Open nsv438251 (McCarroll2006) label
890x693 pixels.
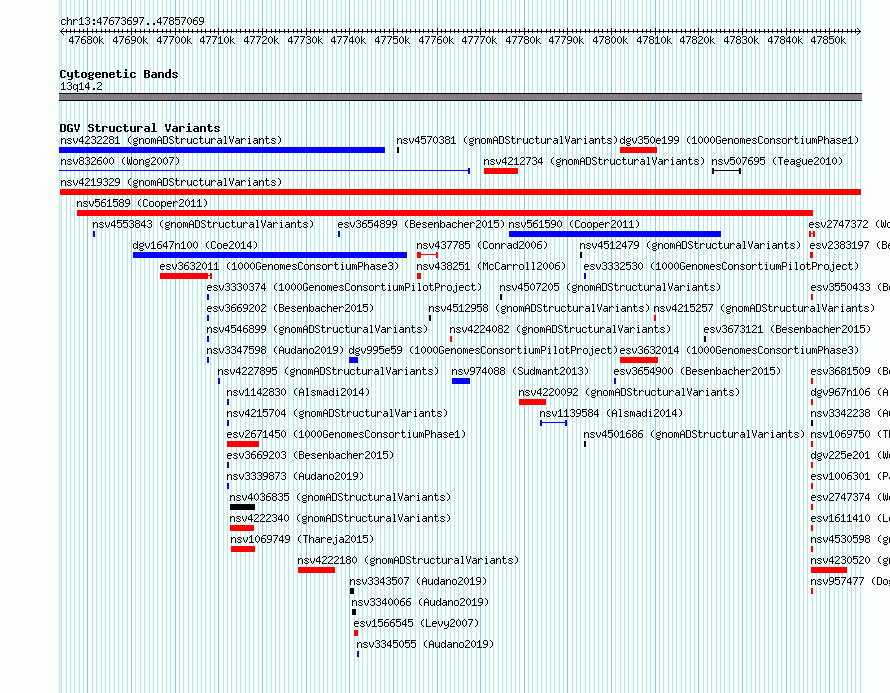click(x=492, y=266)
